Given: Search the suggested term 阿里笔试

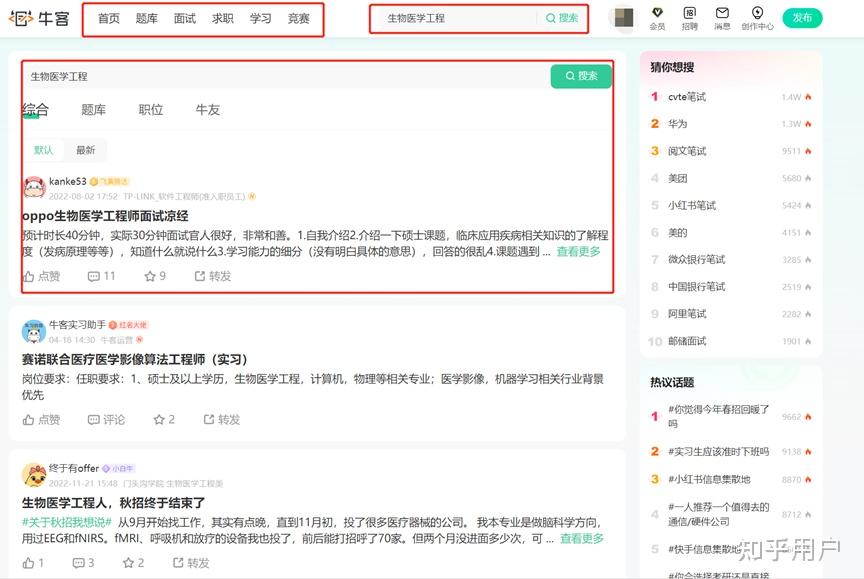Looking at the screenshot, I should (x=687, y=314).
